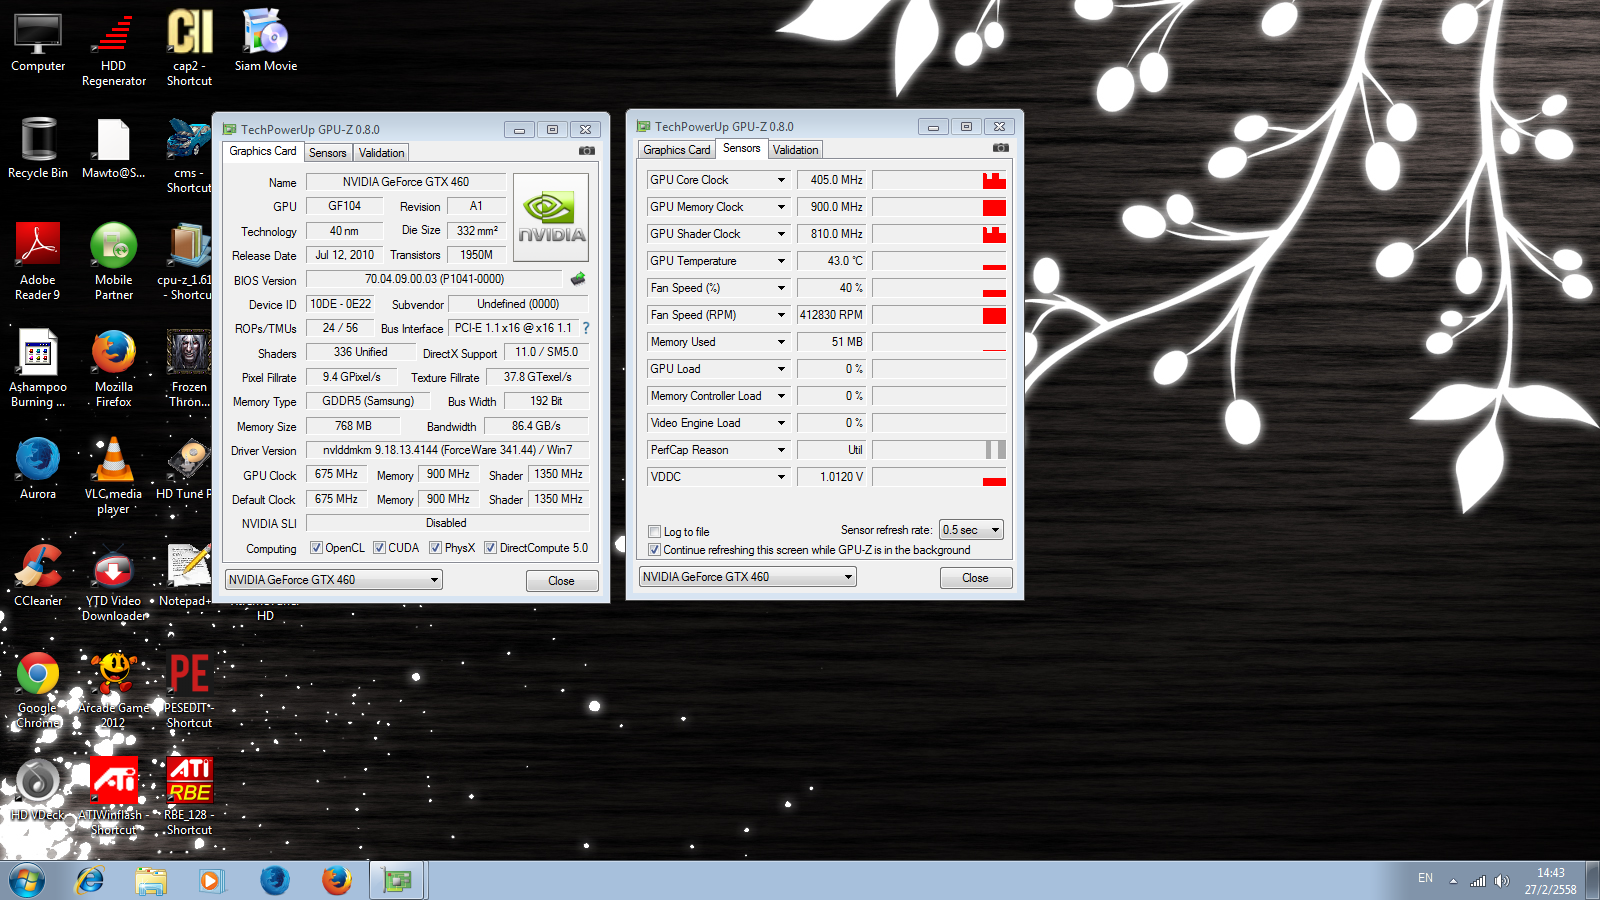
Task: Click the BIOS Version value field
Action: click(x=434, y=279)
